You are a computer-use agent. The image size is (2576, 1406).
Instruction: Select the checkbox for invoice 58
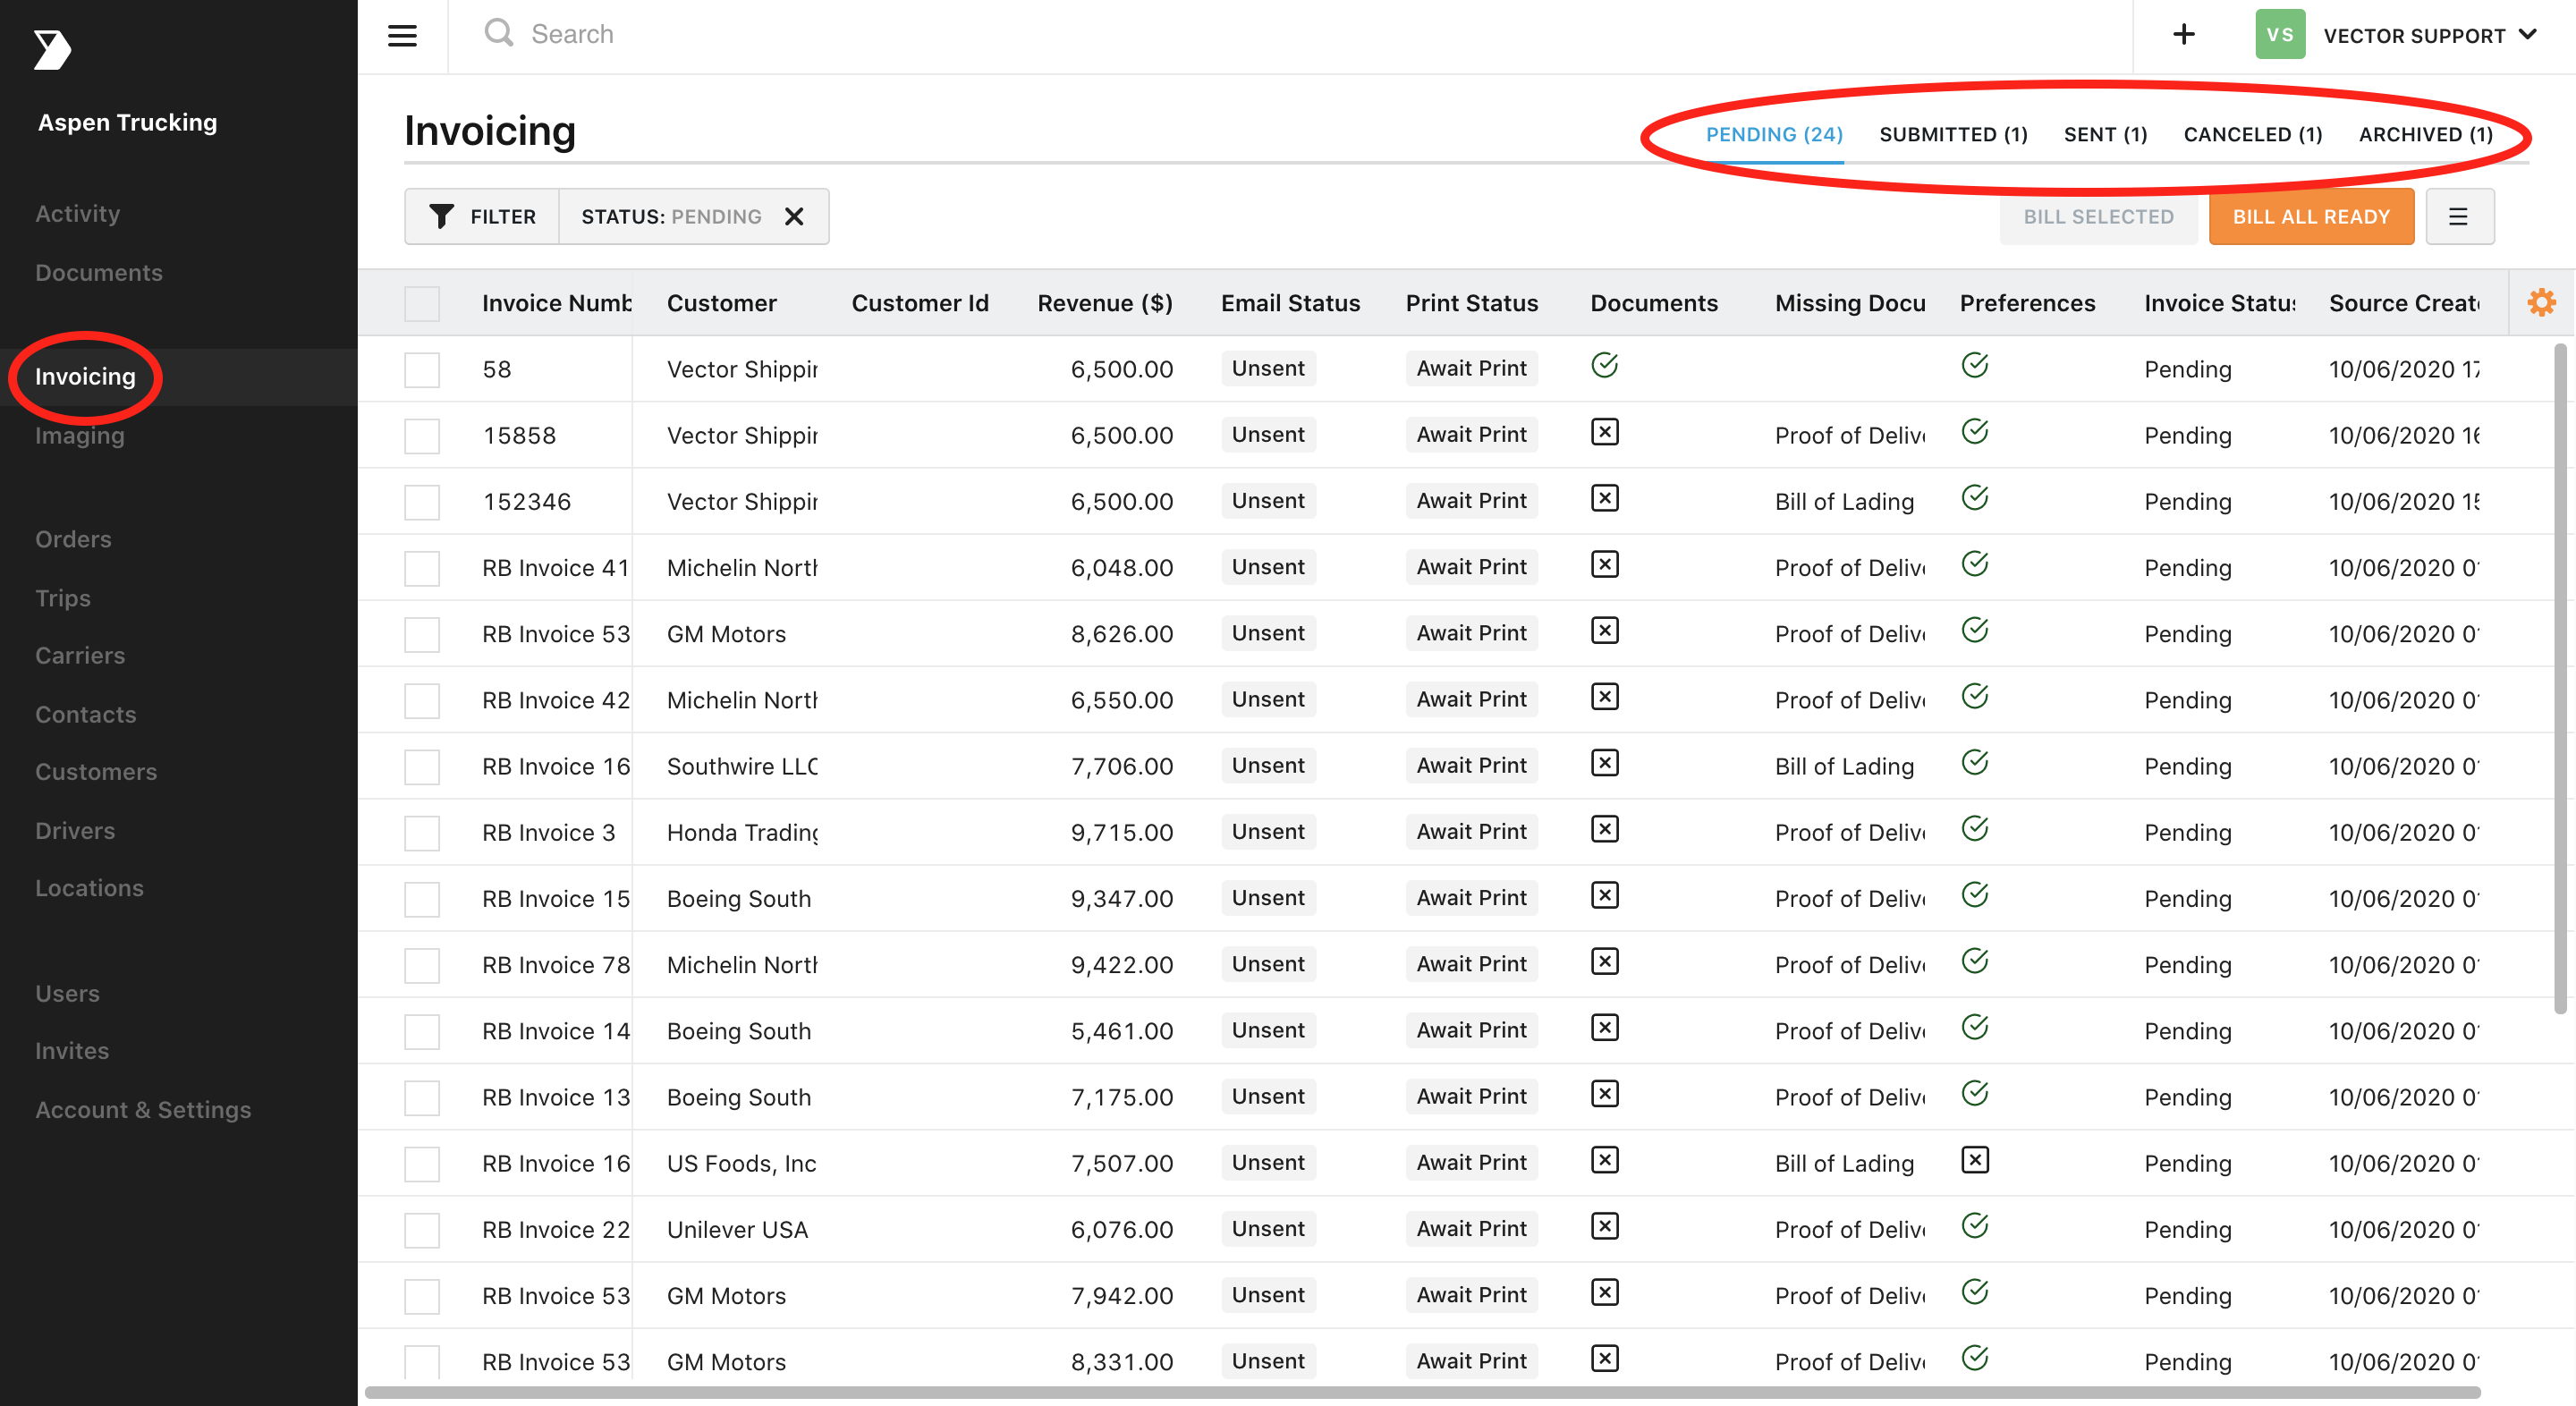[x=422, y=369]
